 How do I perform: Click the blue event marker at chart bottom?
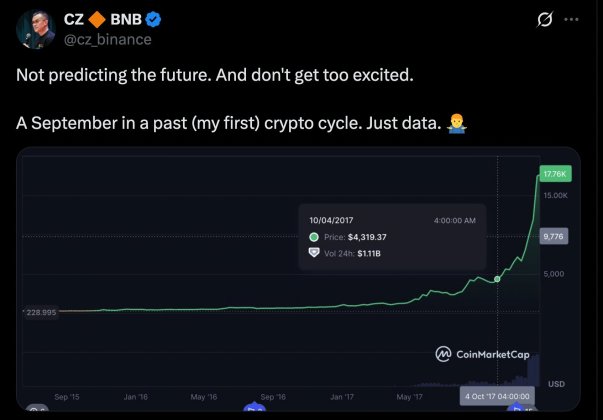click(x=256, y=409)
